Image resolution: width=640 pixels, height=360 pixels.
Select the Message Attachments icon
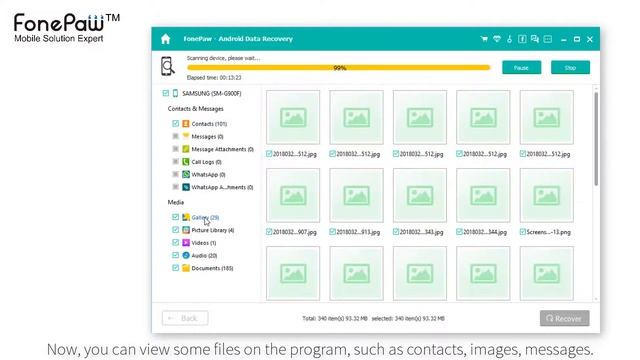[186, 149]
